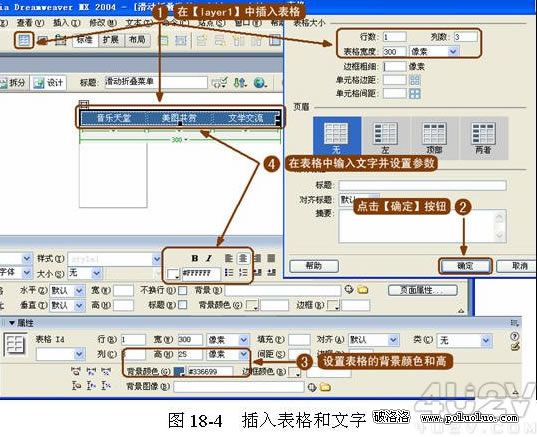Screen dimensions: 537x437
Task: Clear row heights icon
Action: [x=76, y=386]
